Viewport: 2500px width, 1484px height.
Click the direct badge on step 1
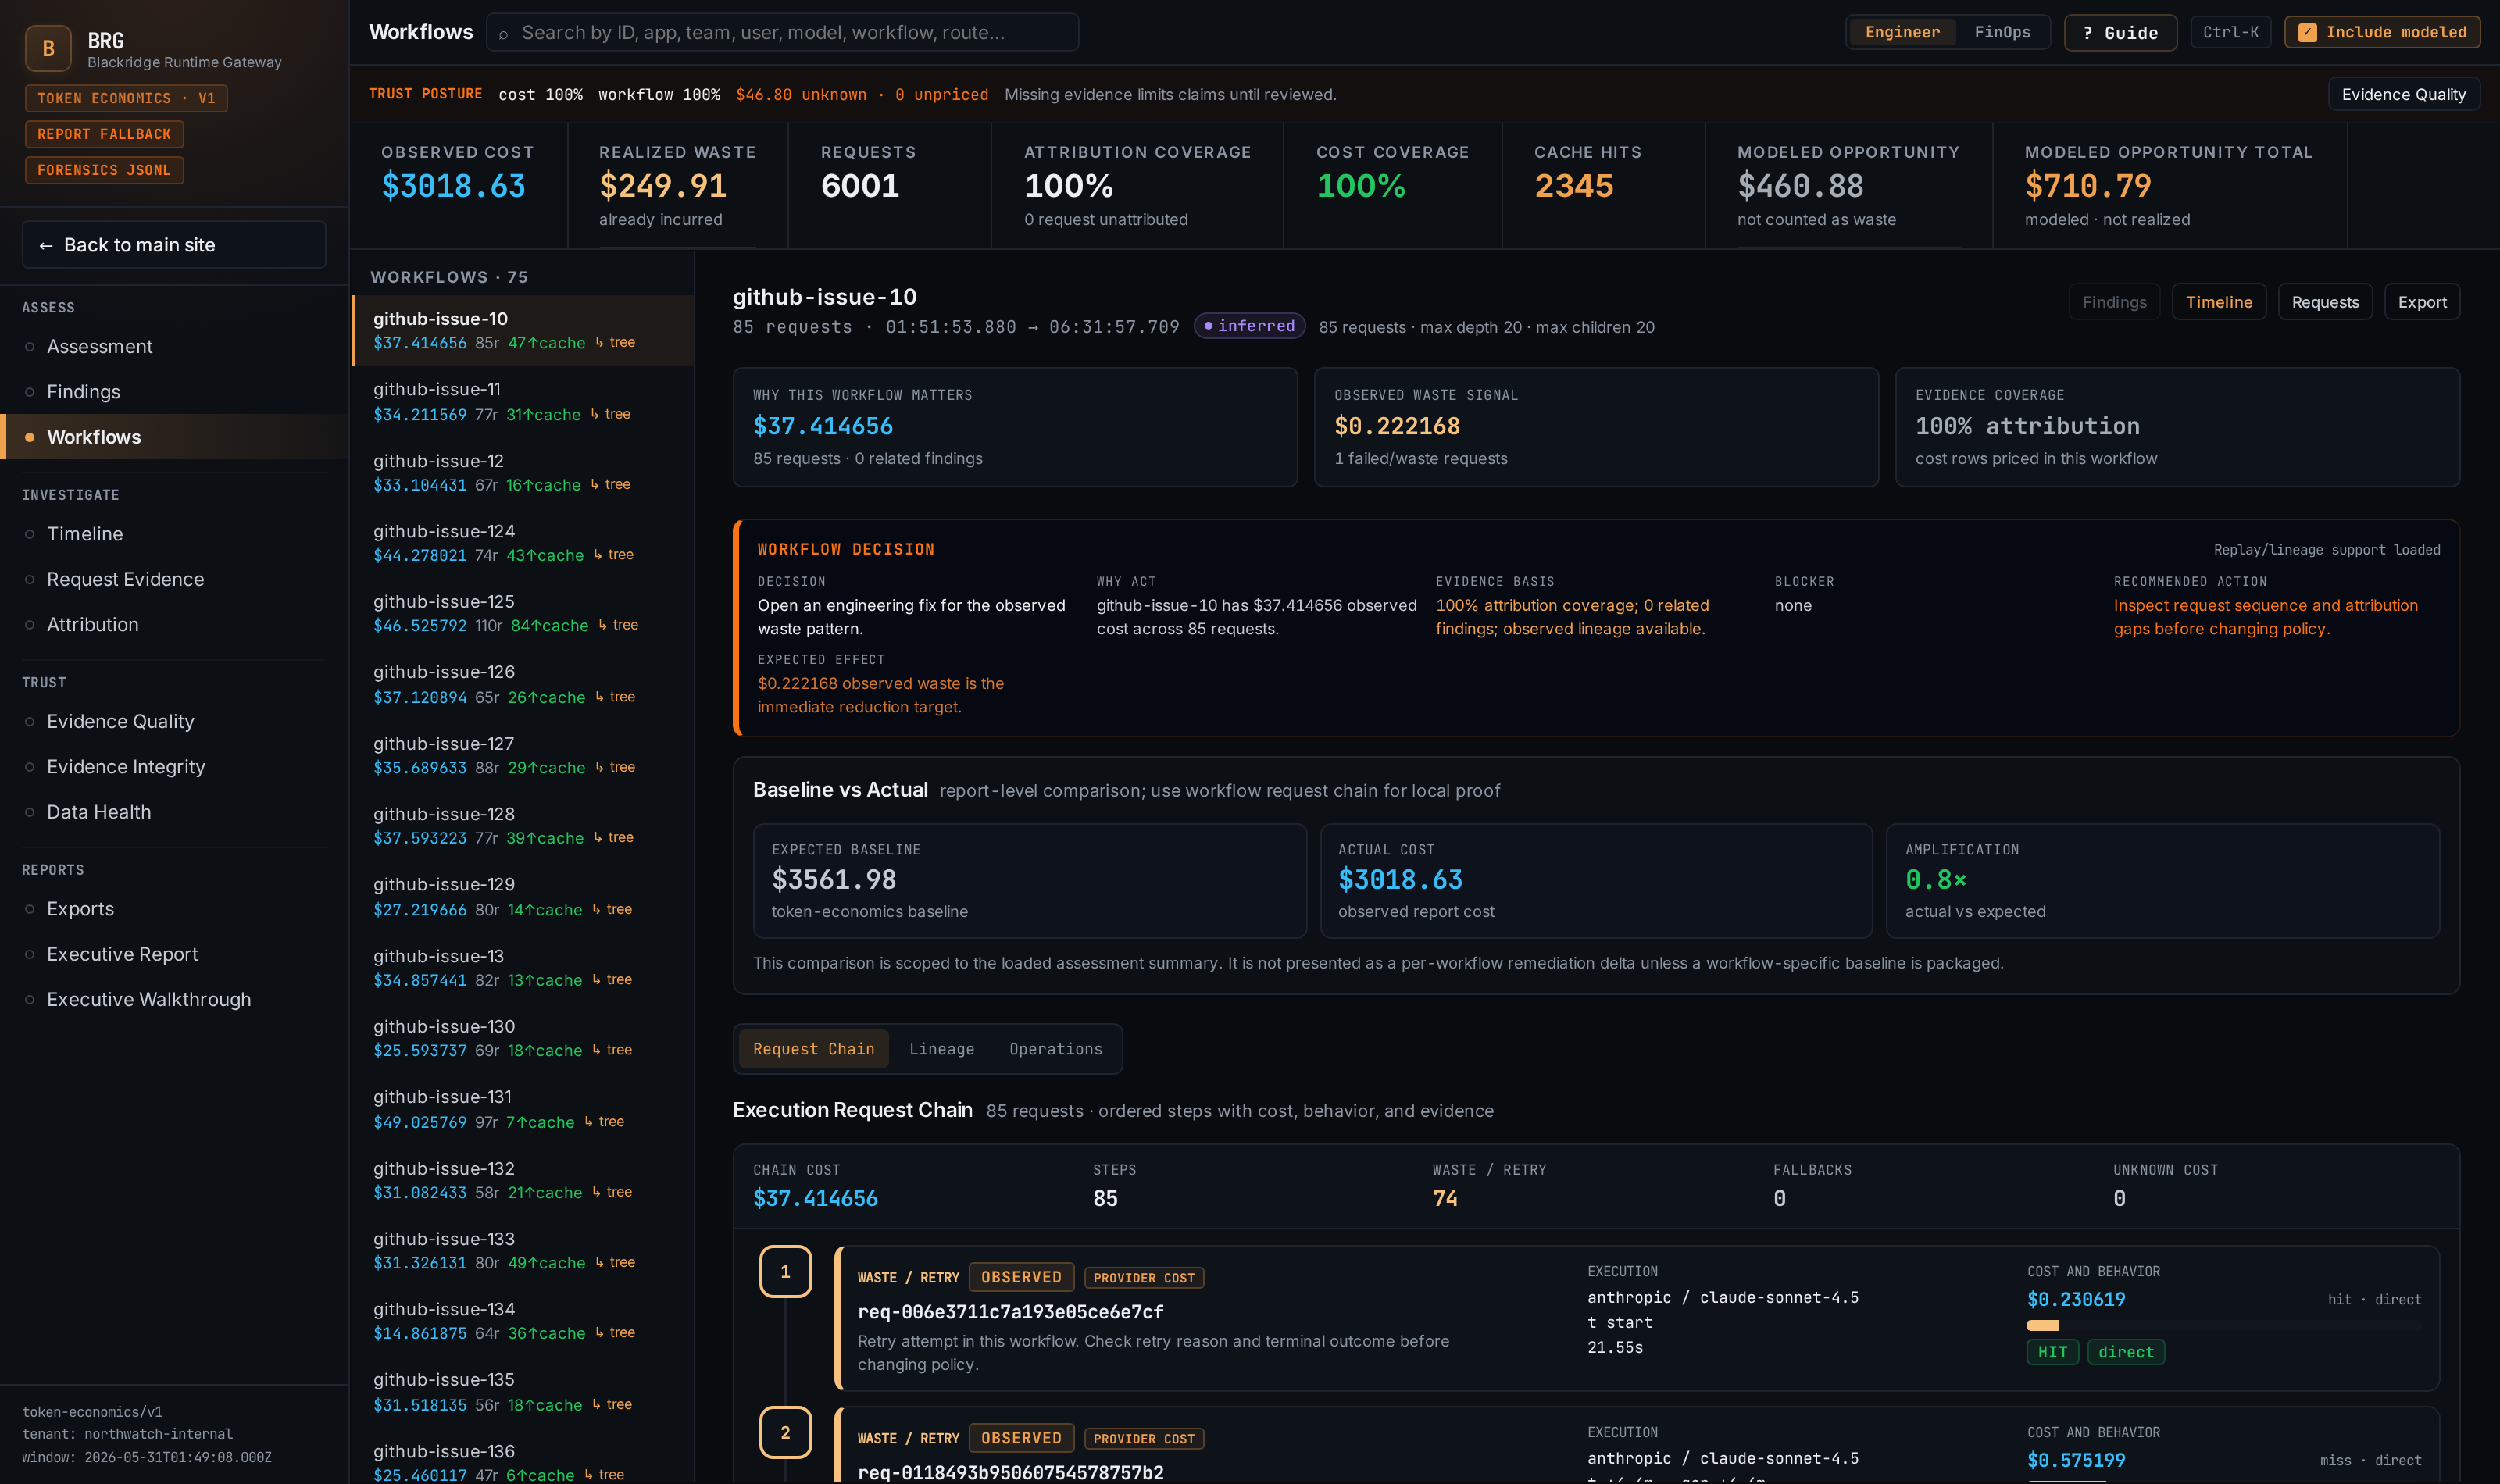[2126, 1352]
